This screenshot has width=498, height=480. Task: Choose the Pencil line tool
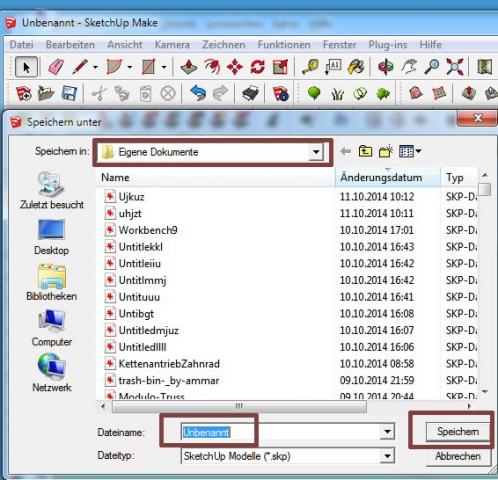pos(80,67)
